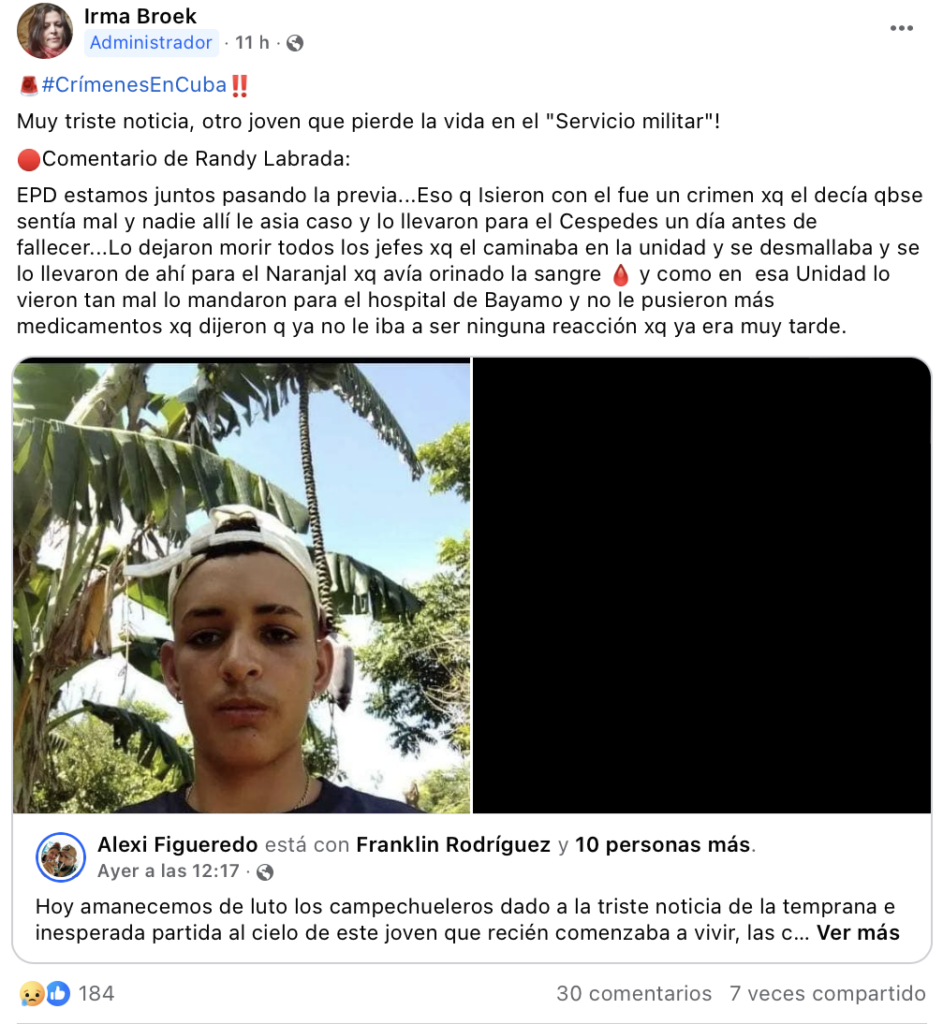Open the Irma Broek profile name link
The width and height of the screenshot is (943, 1024).
point(140,16)
